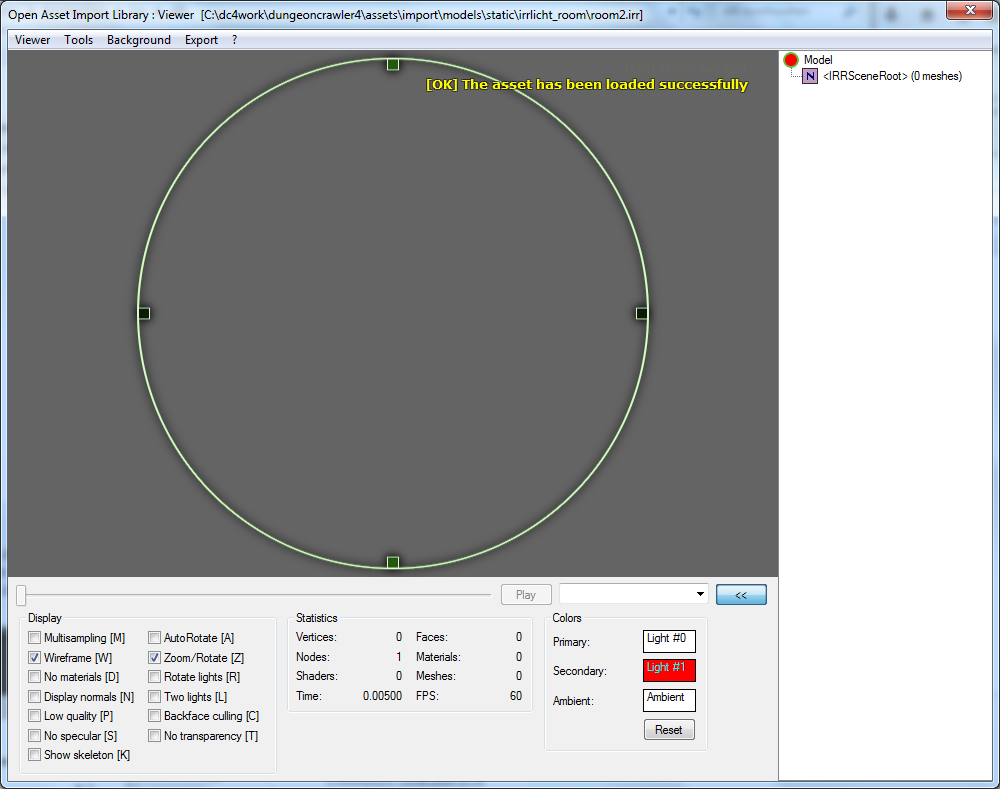The image size is (1000, 789).
Task: Select the purple IRRSceneRoot node icon
Action: [x=811, y=76]
